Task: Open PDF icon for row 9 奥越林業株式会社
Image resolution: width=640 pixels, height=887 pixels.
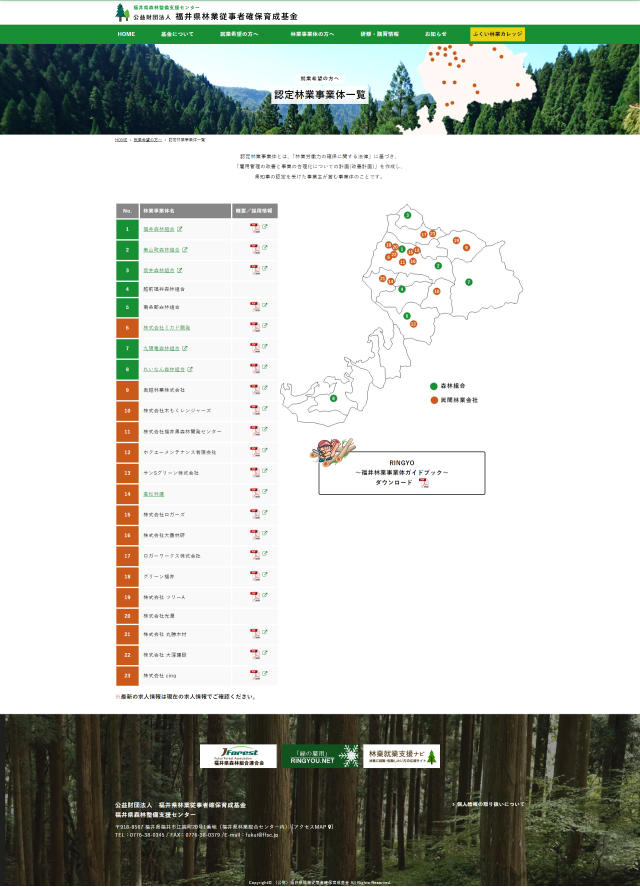Action: 254,389
